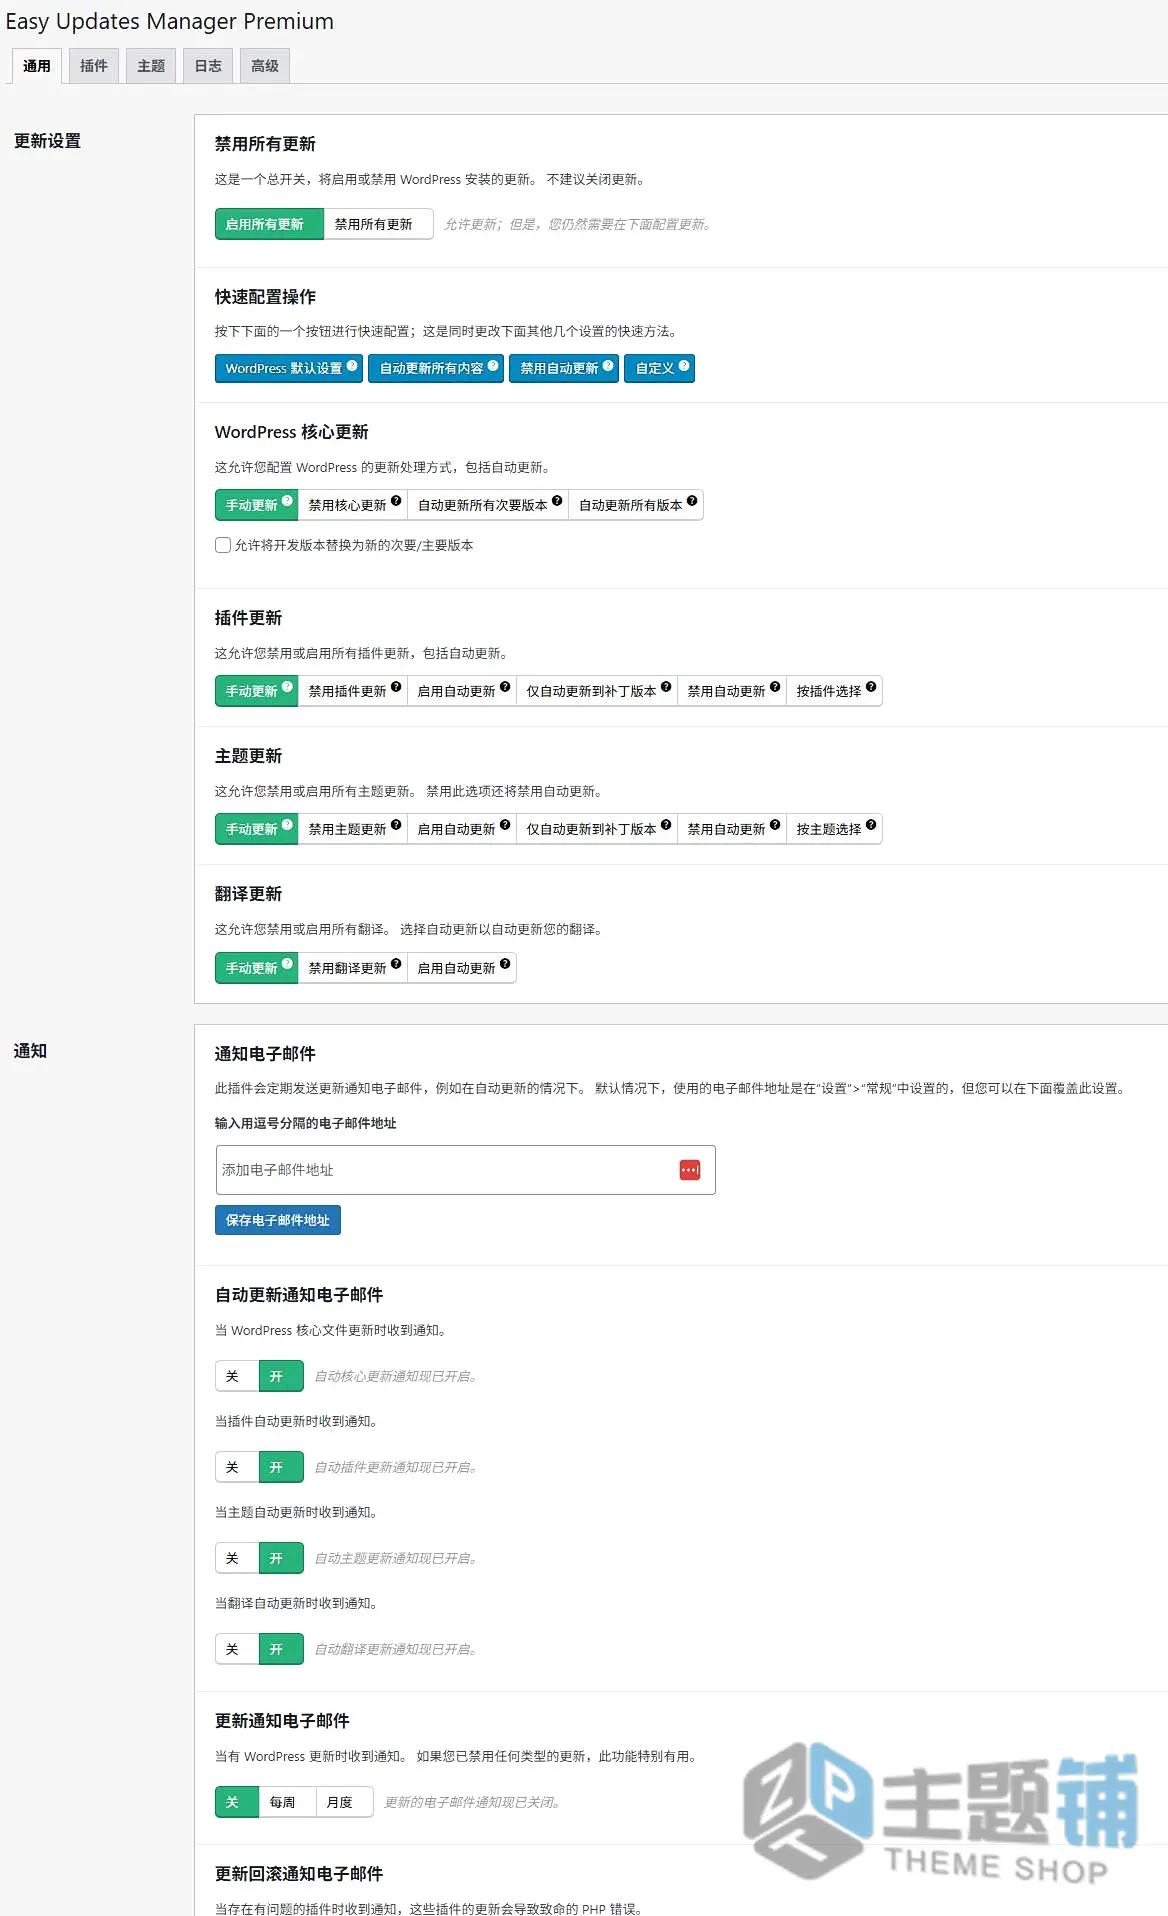Image resolution: width=1168 pixels, height=1916 pixels.
Task: Open help icon on 自定义 button
Action: pos(684,365)
